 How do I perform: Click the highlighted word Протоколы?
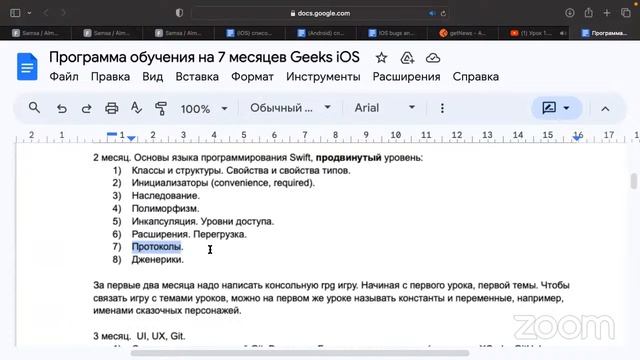[x=156, y=247]
